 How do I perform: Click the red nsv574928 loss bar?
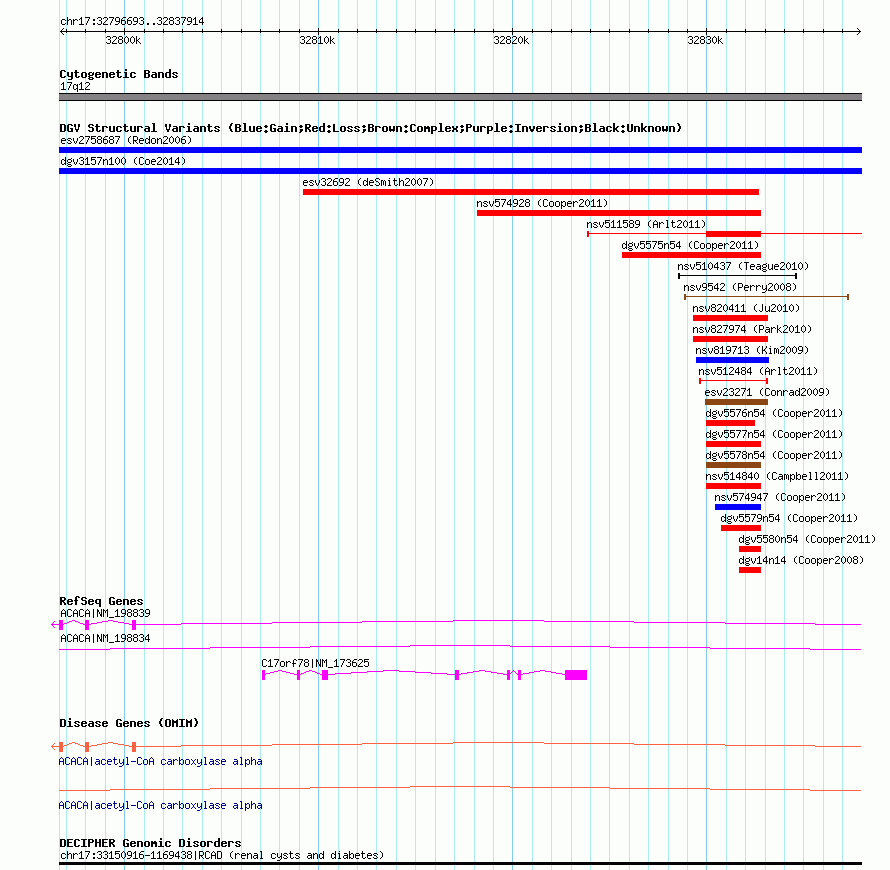pos(619,213)
